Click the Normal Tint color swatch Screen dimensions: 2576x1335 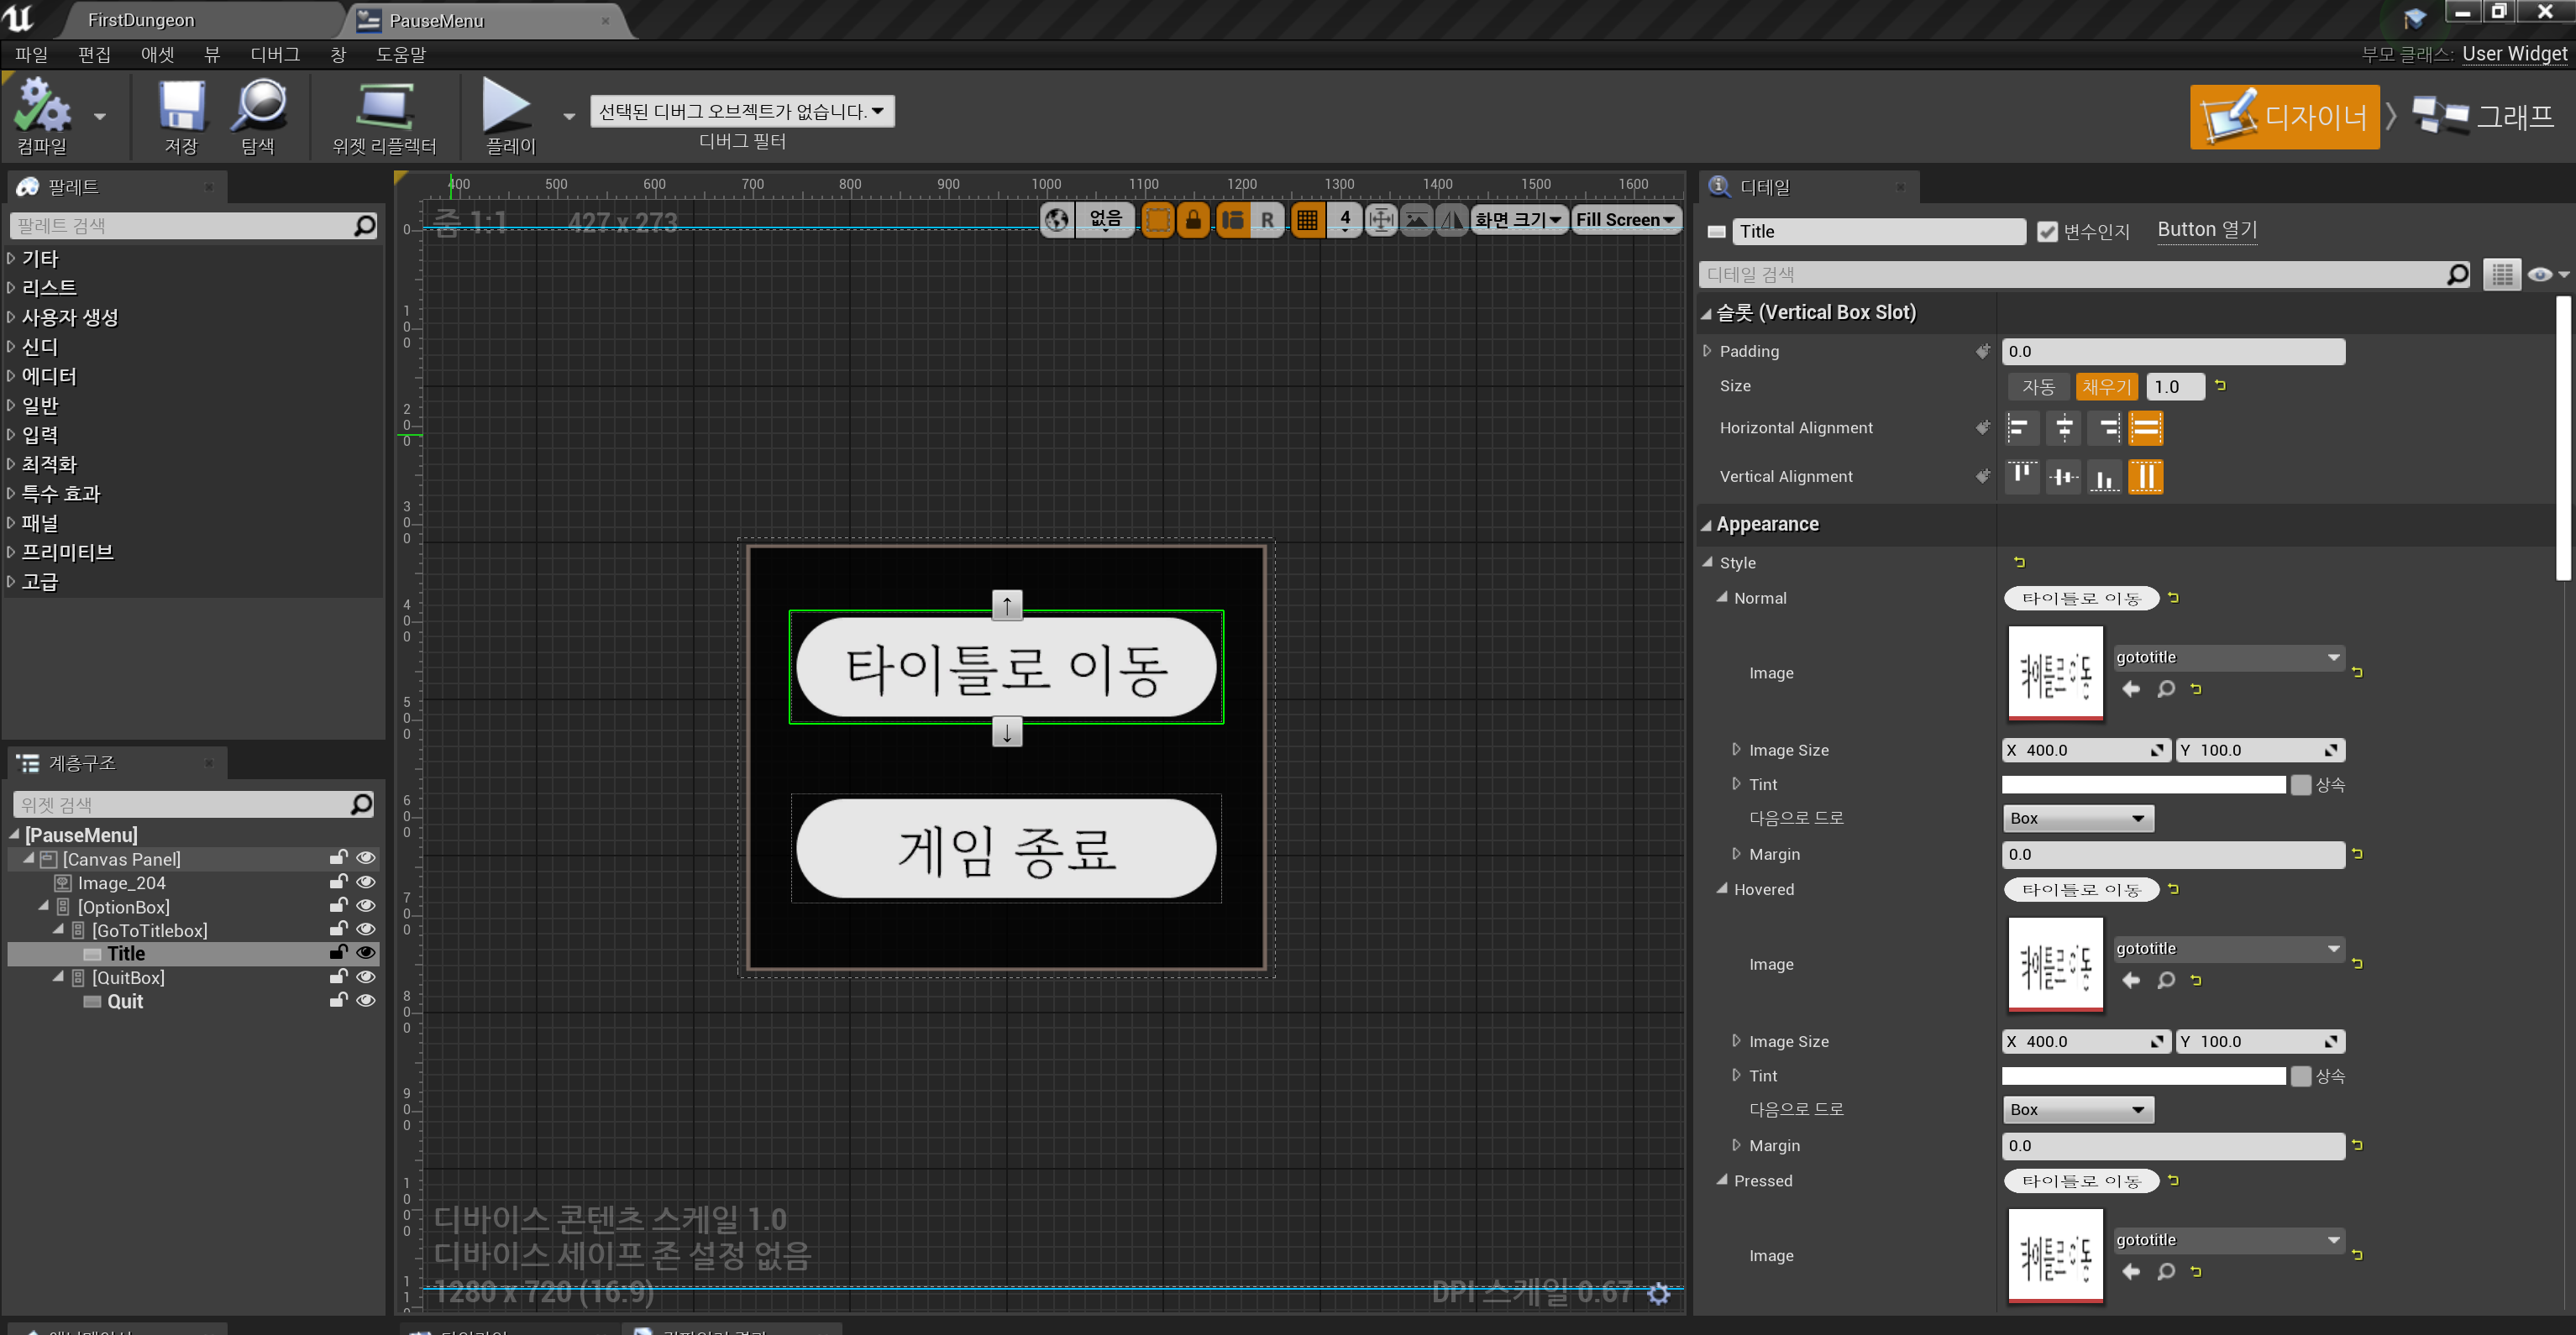2143,784
